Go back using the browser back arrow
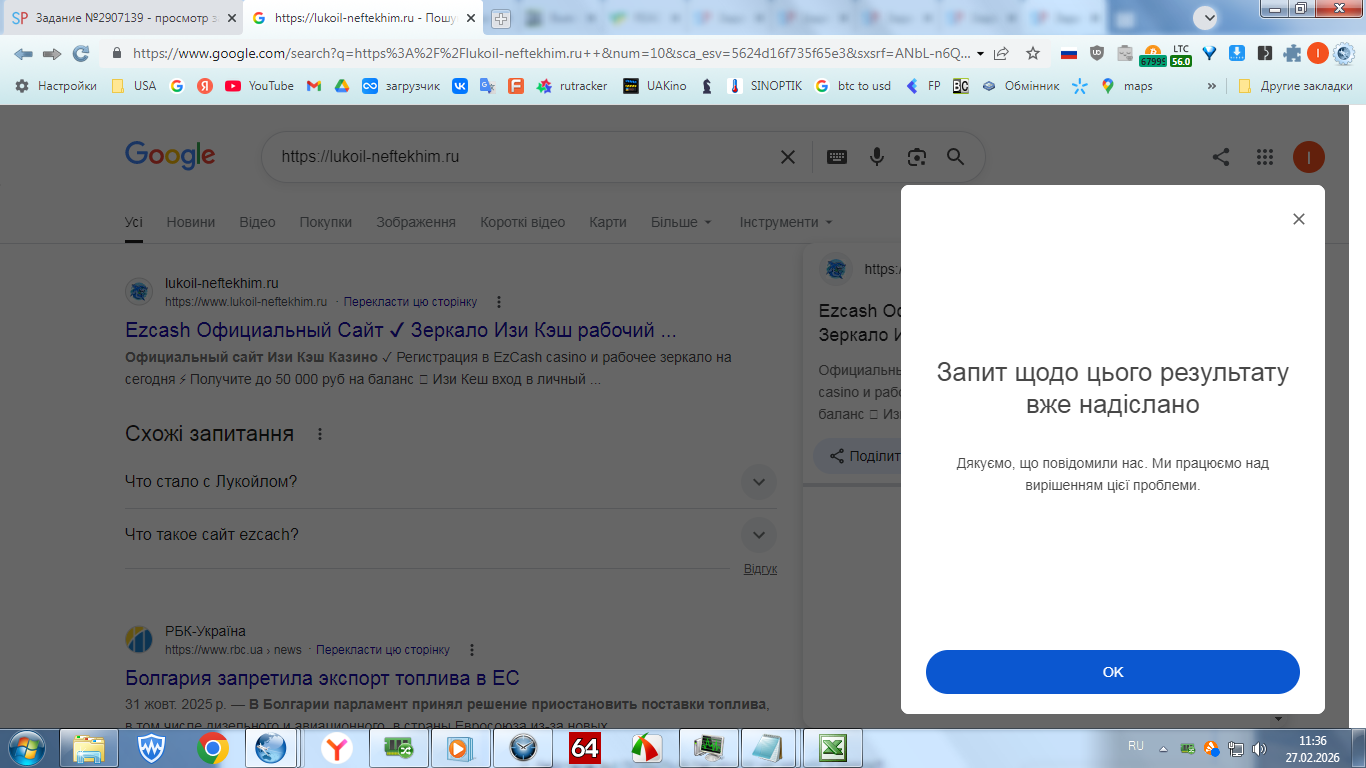The image size is (1366, 768). click(23, 53)
